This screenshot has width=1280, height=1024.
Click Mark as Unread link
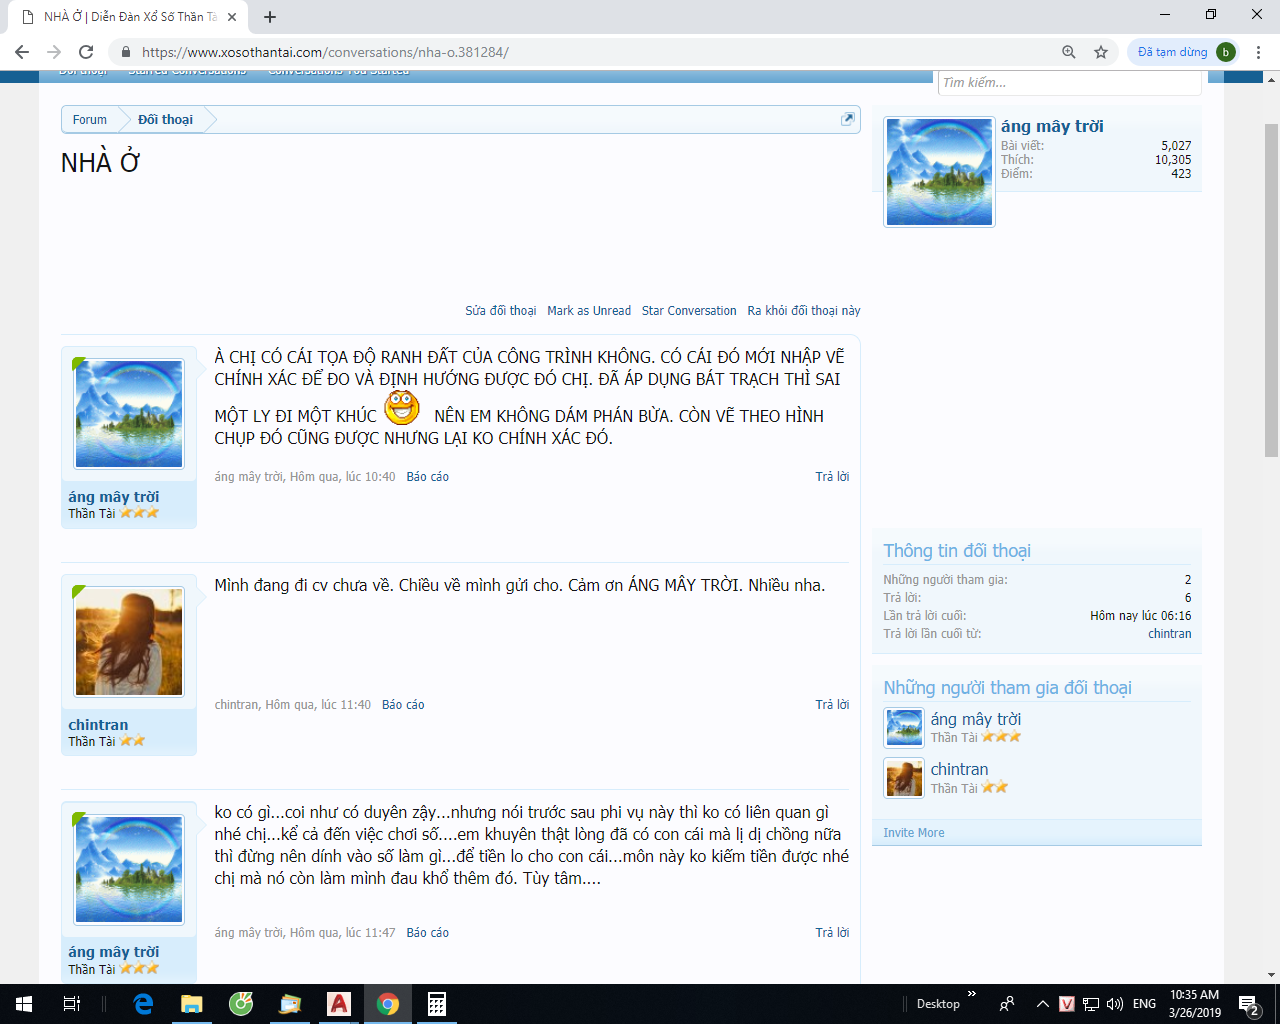588,311
